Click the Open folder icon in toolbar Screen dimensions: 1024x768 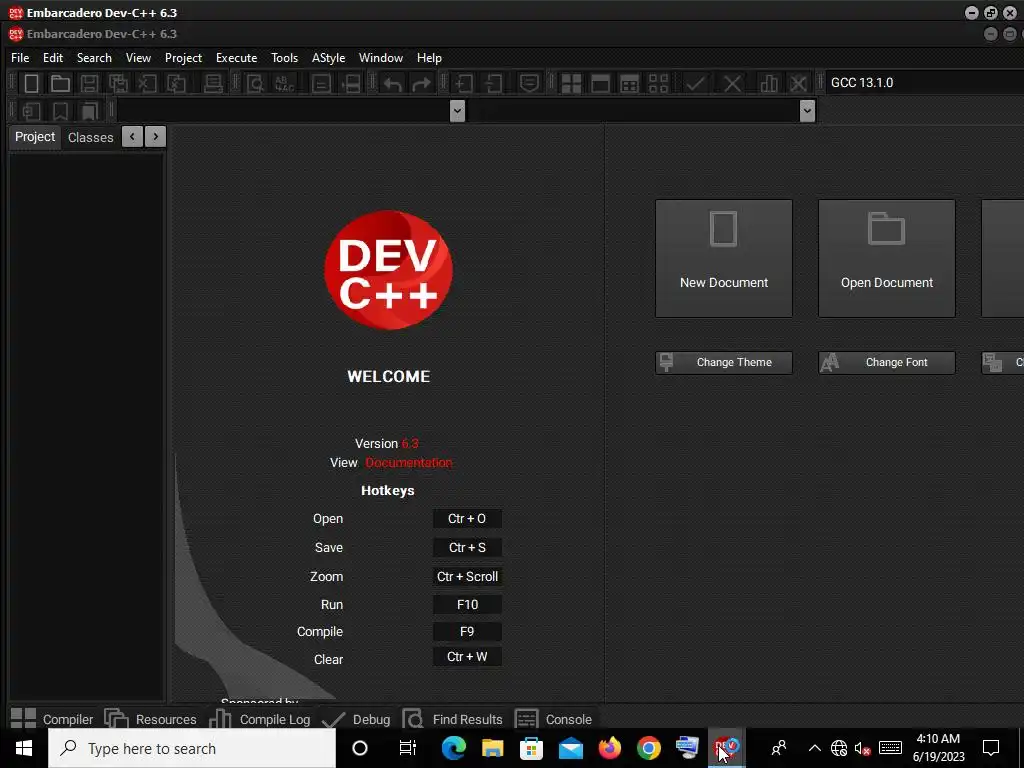coord(60,84)
